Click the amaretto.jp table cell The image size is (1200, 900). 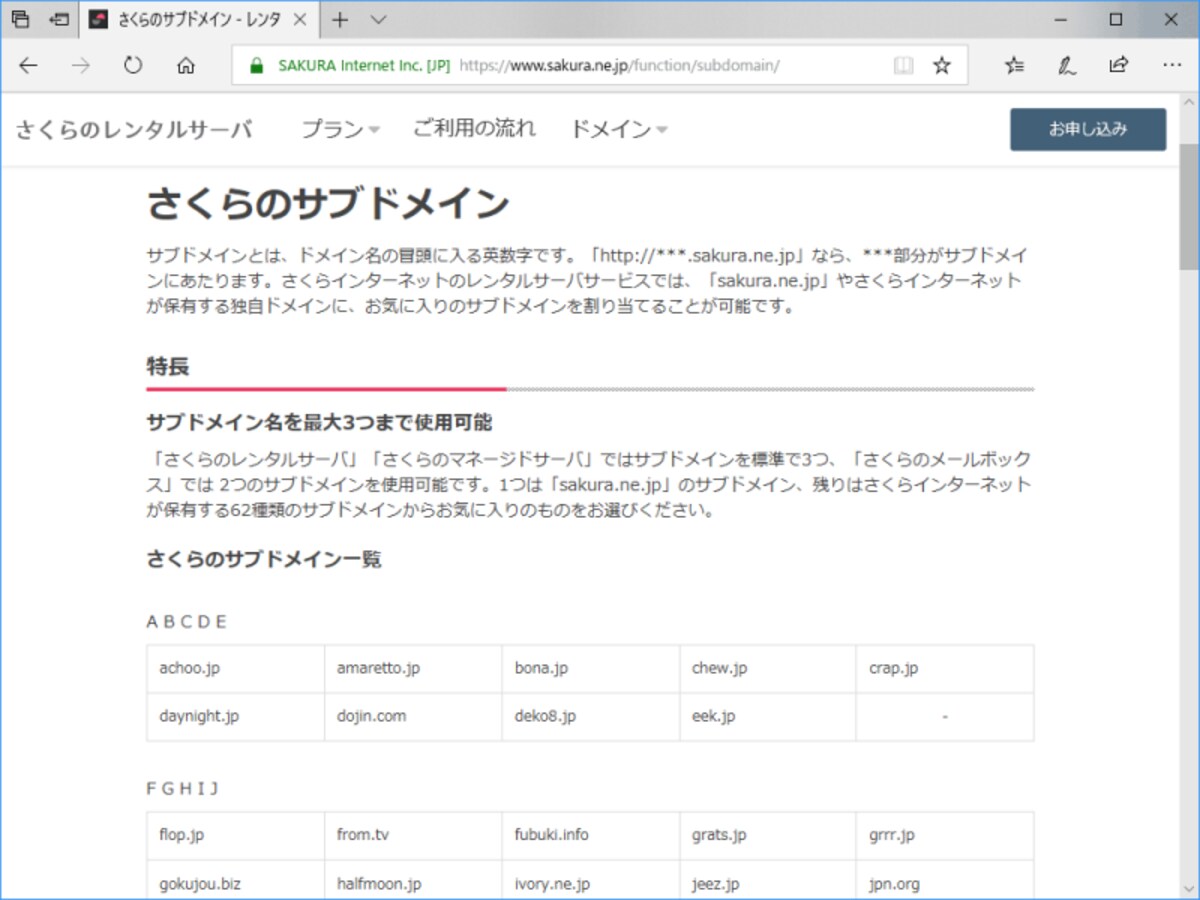[x=413, y=669]
